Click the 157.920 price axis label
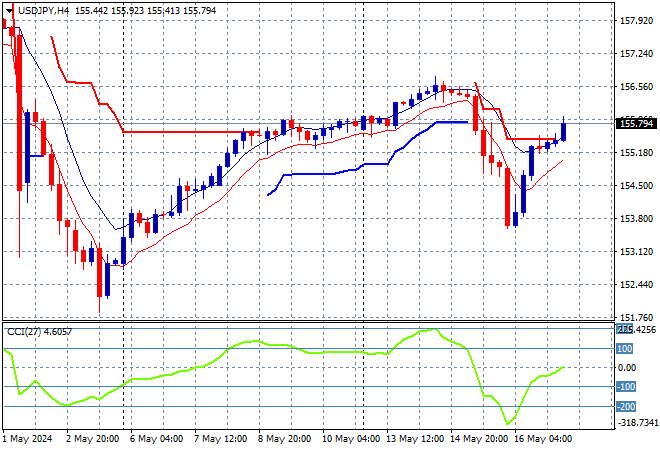Screen dimensions: 660x450 click(636, 21)
